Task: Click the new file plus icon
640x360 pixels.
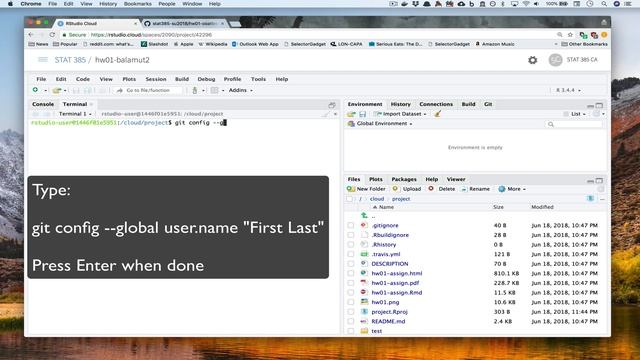Action: 36,90
